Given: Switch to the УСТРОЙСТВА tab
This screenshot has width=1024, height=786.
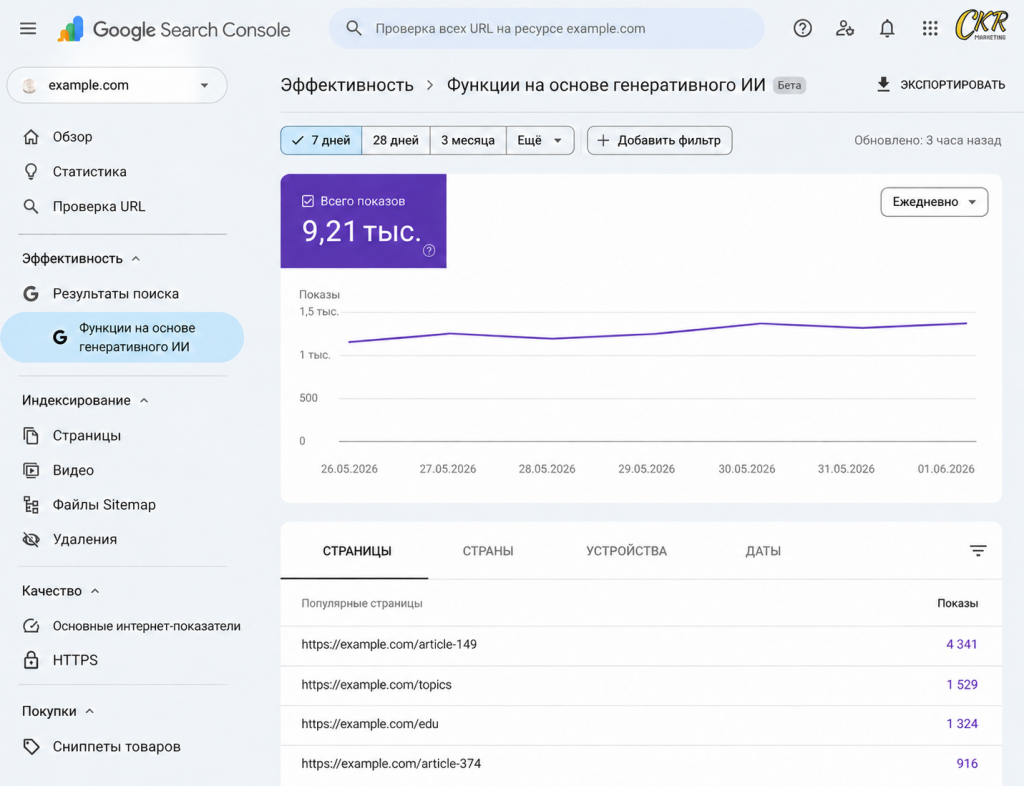Looking at the screenshot, I should pyautogui.click(x=626, y=551).
